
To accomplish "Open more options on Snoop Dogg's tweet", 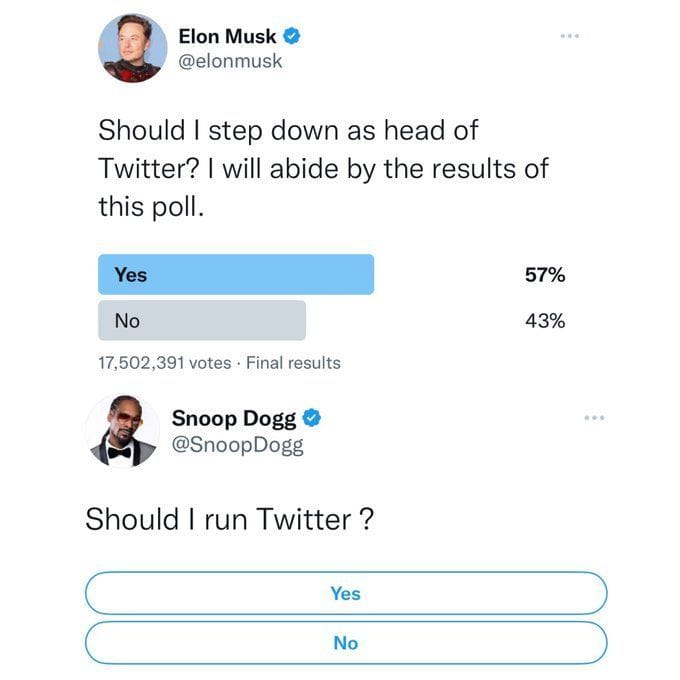I will click(594, 417).
